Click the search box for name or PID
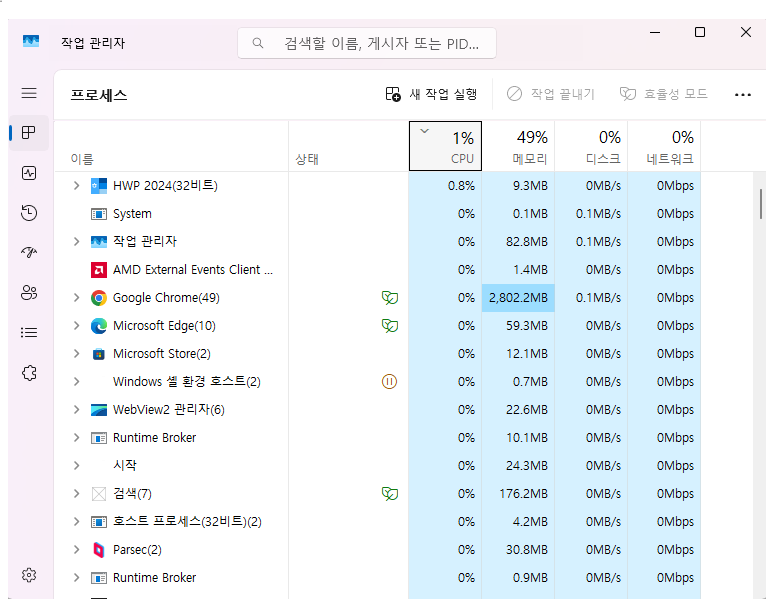The height and width of the screenshot is (599, 766). click(x=367, y=43)
